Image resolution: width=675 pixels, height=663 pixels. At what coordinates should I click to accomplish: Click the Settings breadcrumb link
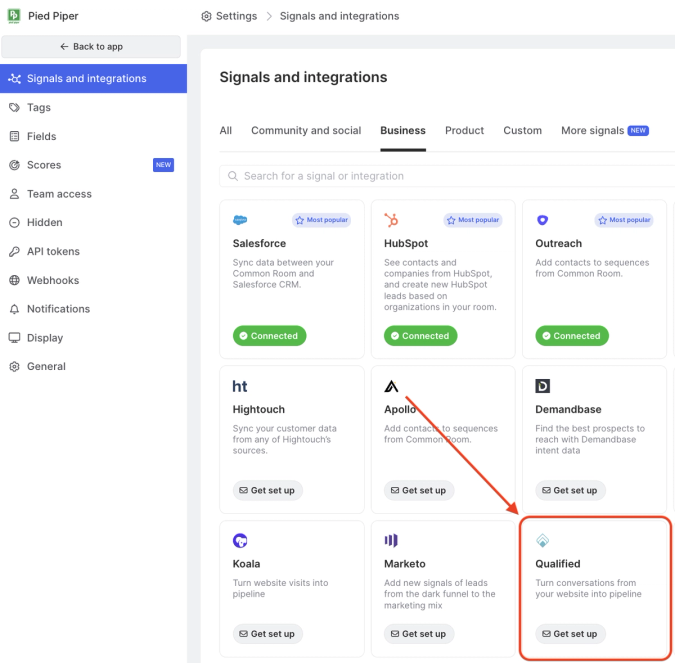coord(236,16)
